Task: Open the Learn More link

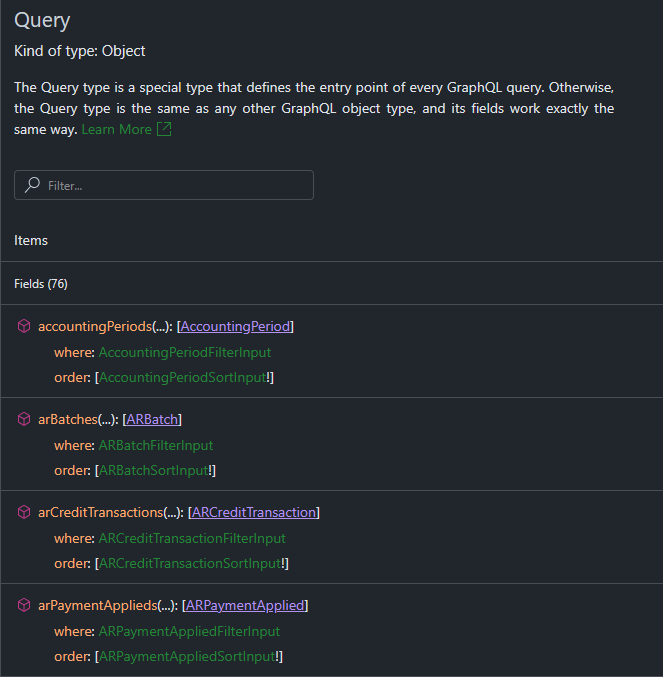Action: (x=116, y=130)
